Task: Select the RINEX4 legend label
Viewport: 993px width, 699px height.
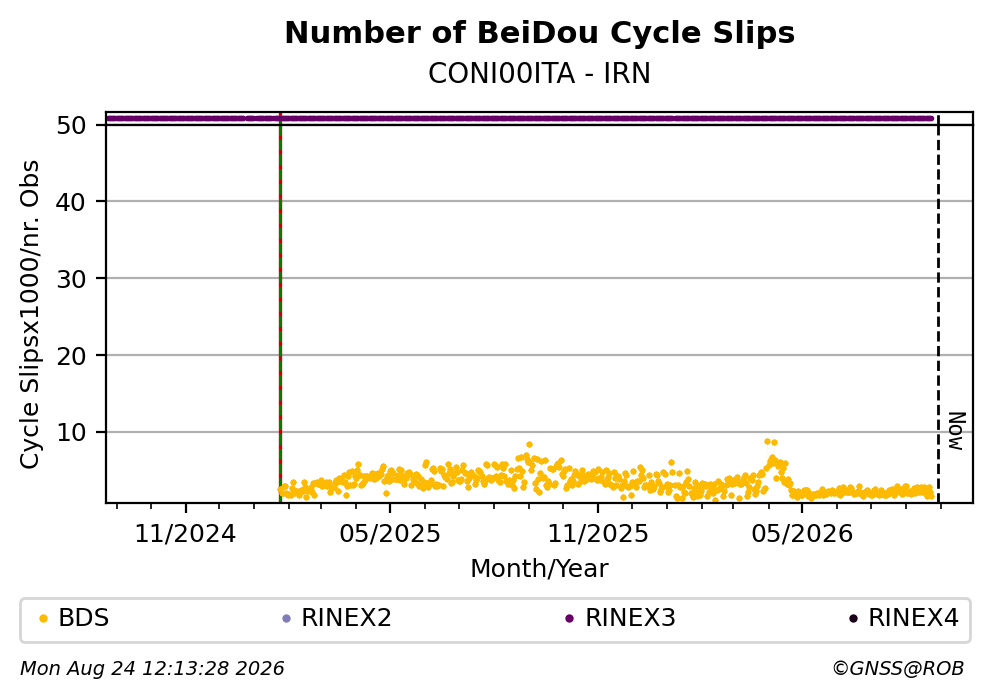Action: pyautogui.click(x=913, y=618)
